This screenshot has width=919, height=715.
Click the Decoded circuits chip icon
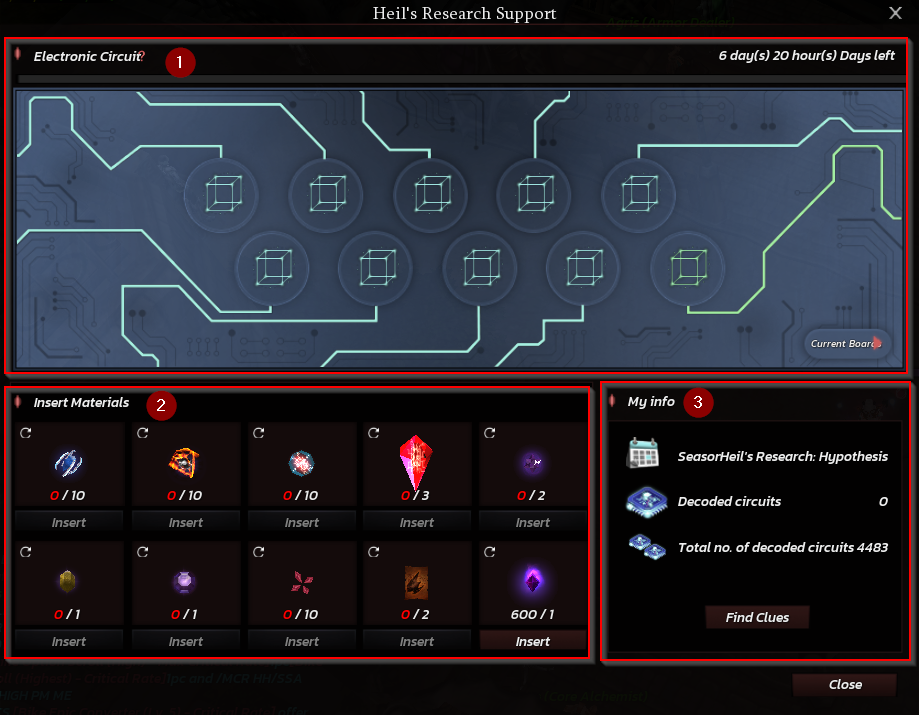[646, 502]
